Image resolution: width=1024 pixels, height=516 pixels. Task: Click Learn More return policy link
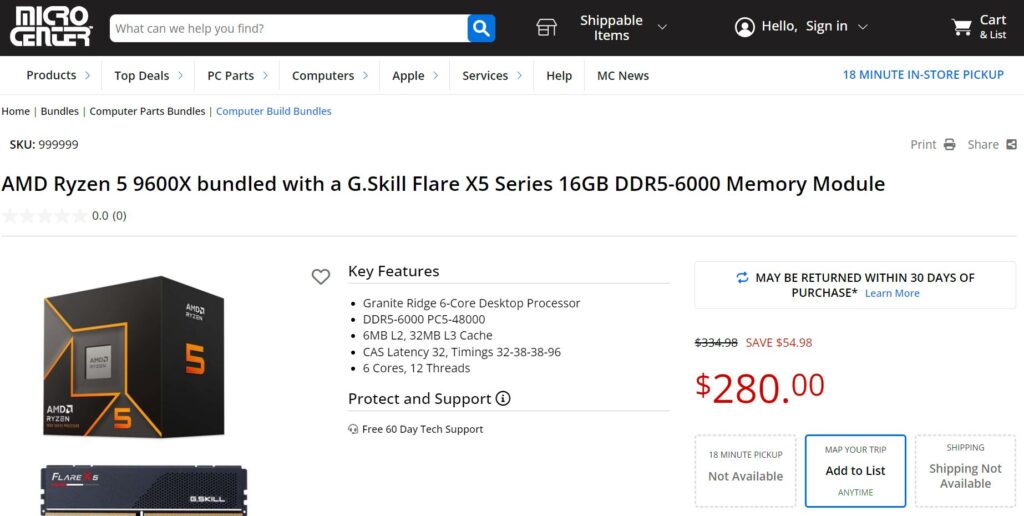[892, 293]
